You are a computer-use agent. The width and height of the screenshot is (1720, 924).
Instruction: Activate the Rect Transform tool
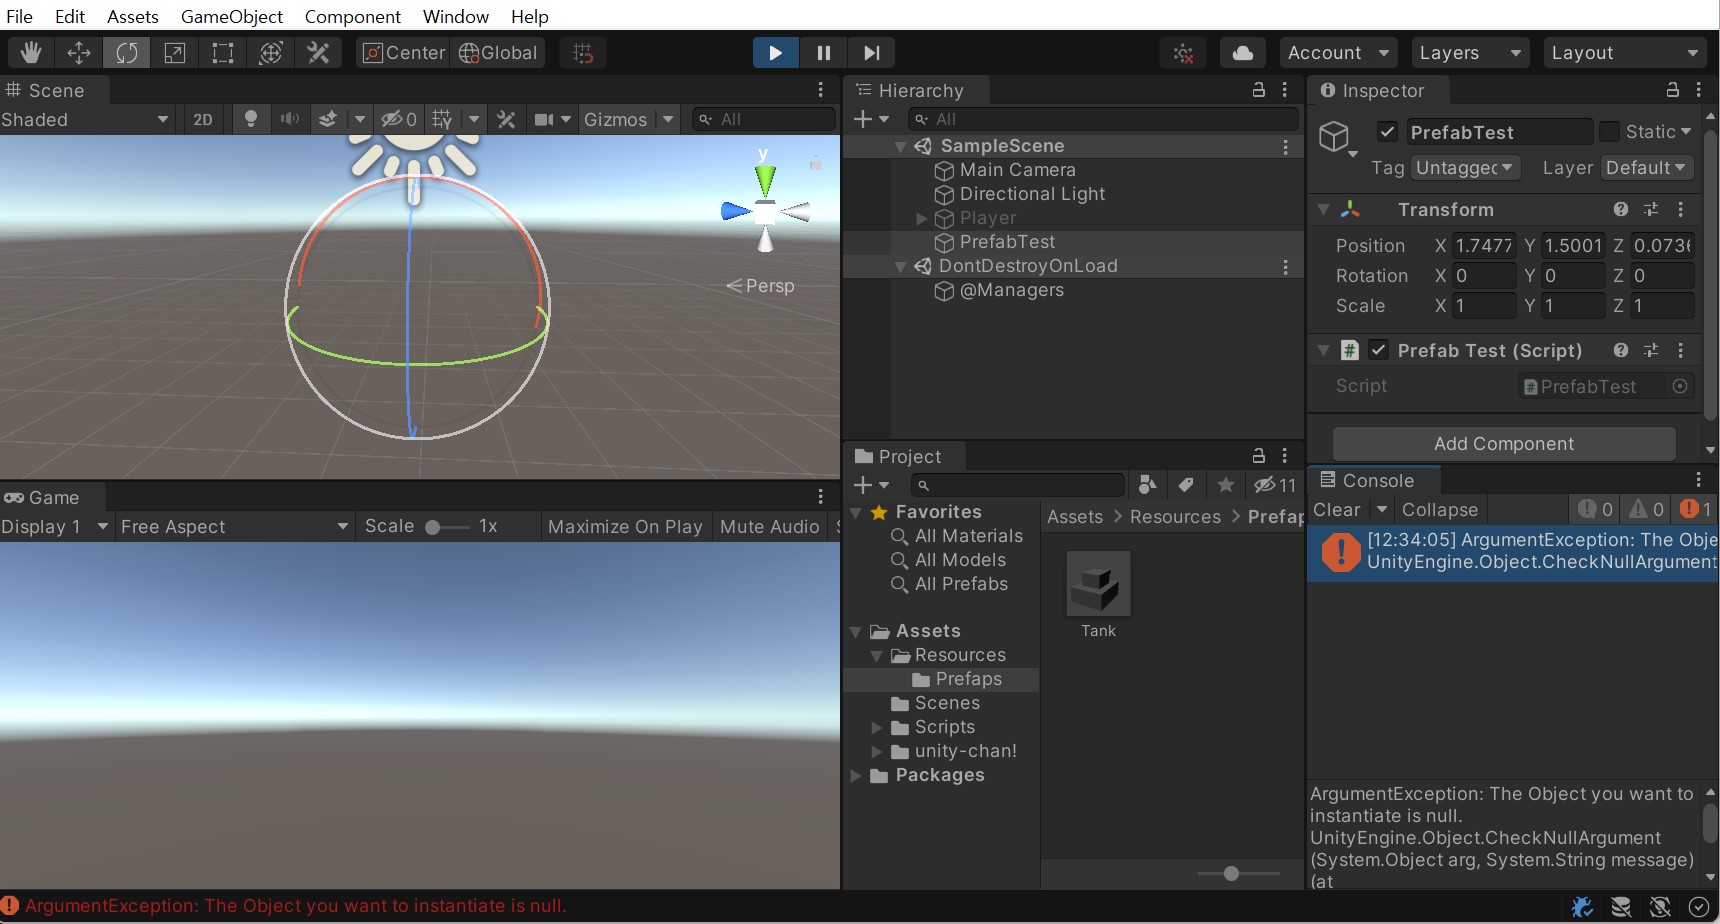point(223,53)
